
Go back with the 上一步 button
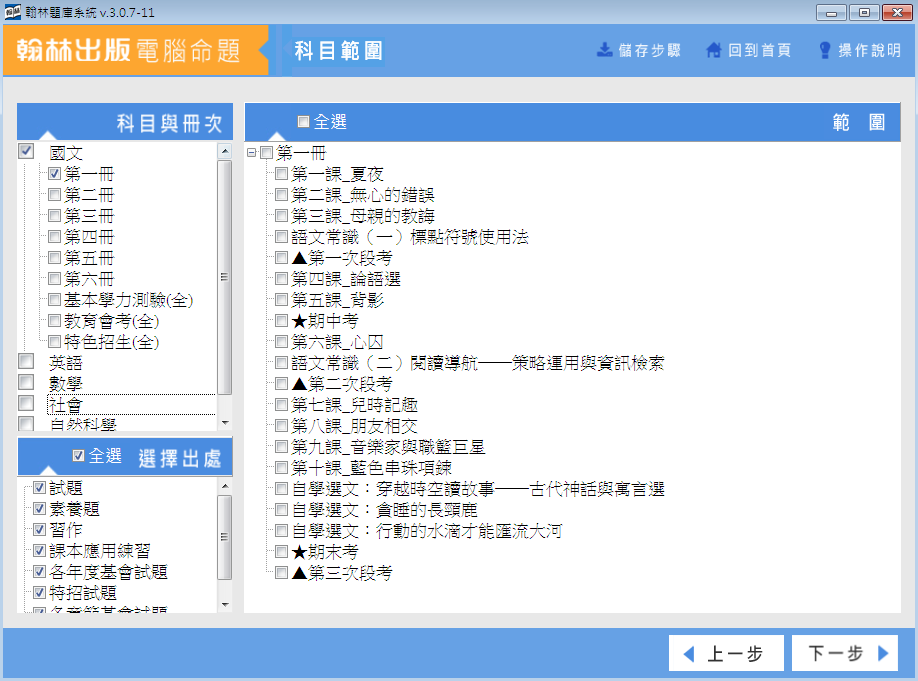(726, 653)
